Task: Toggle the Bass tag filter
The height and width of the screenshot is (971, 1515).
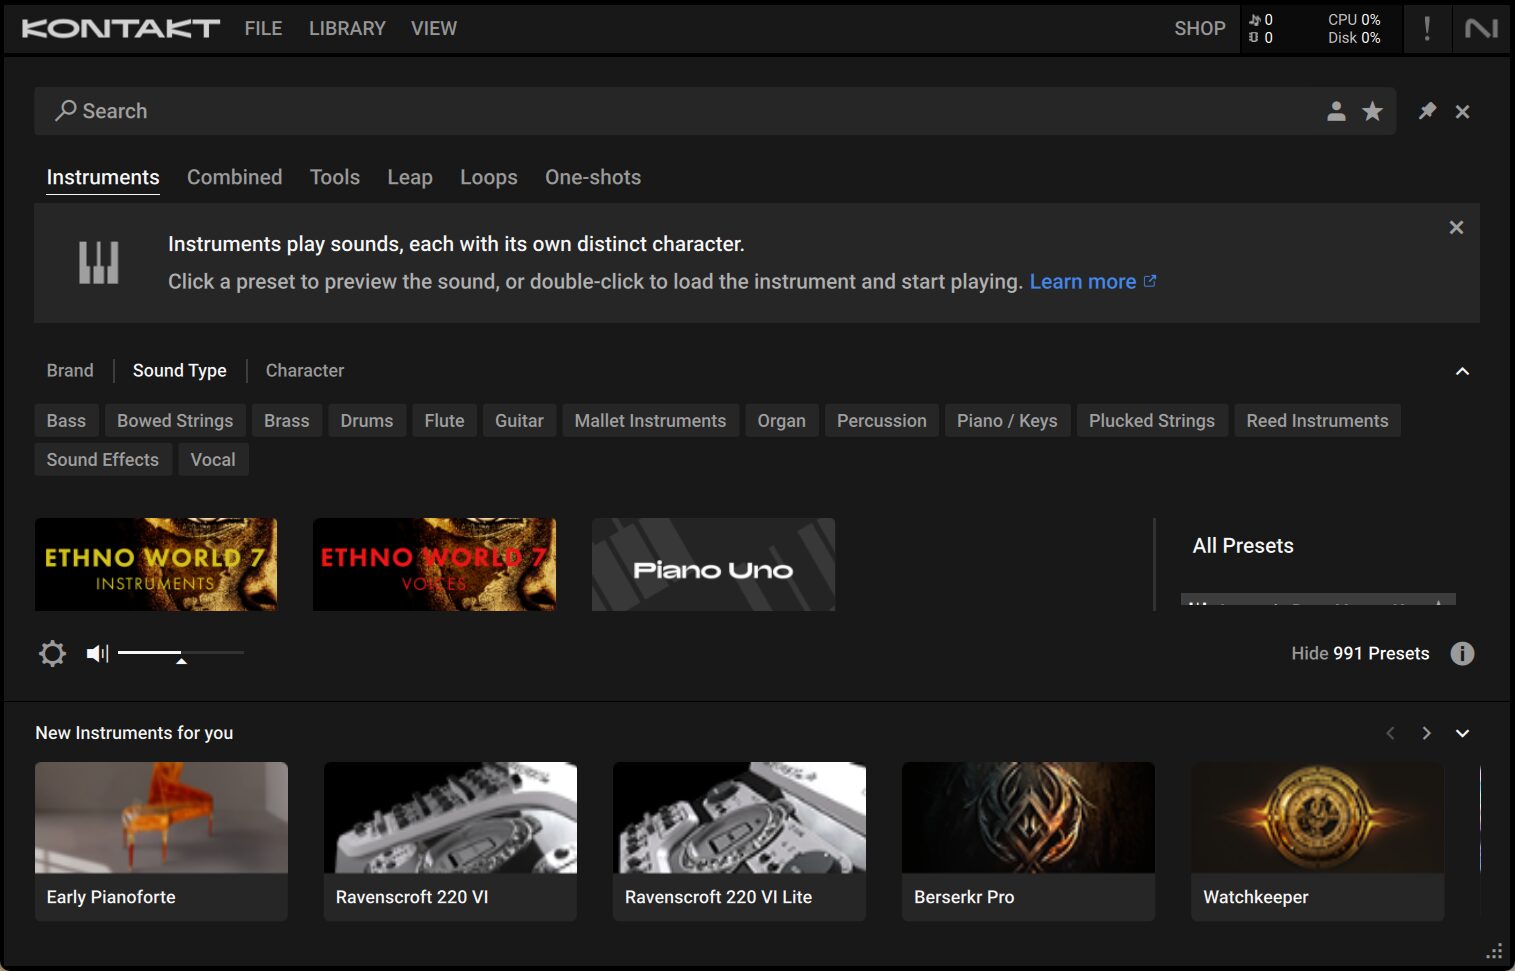Action: [66, 421]
